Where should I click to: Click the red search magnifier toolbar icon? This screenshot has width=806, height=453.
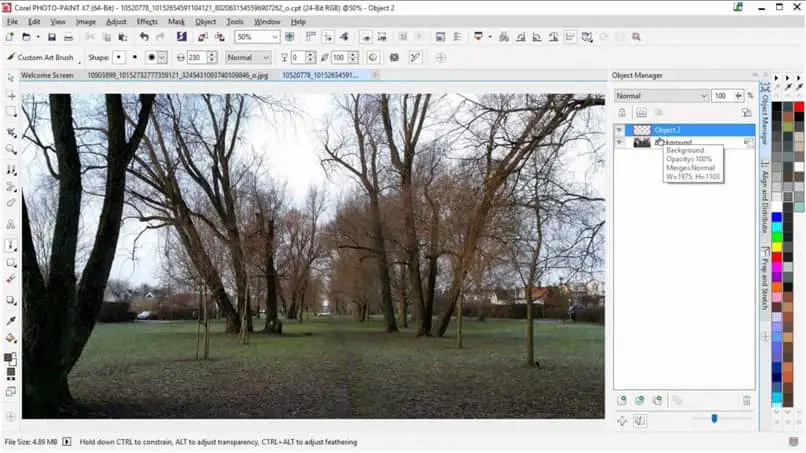coord(636,37)
